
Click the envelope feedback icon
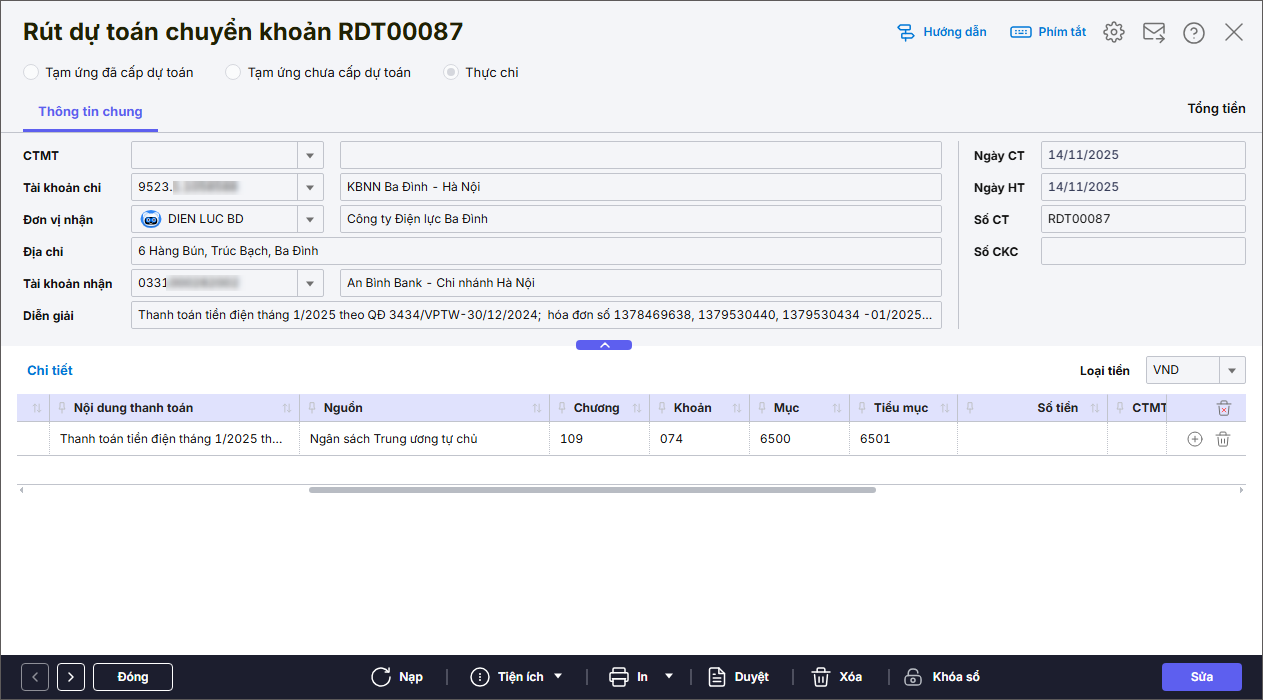tap(1154, 32)
